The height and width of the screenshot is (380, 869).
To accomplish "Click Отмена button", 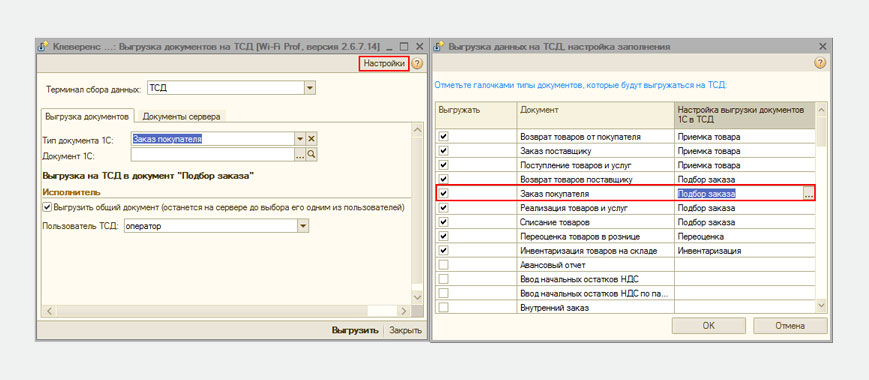I will tap(790, 326).
